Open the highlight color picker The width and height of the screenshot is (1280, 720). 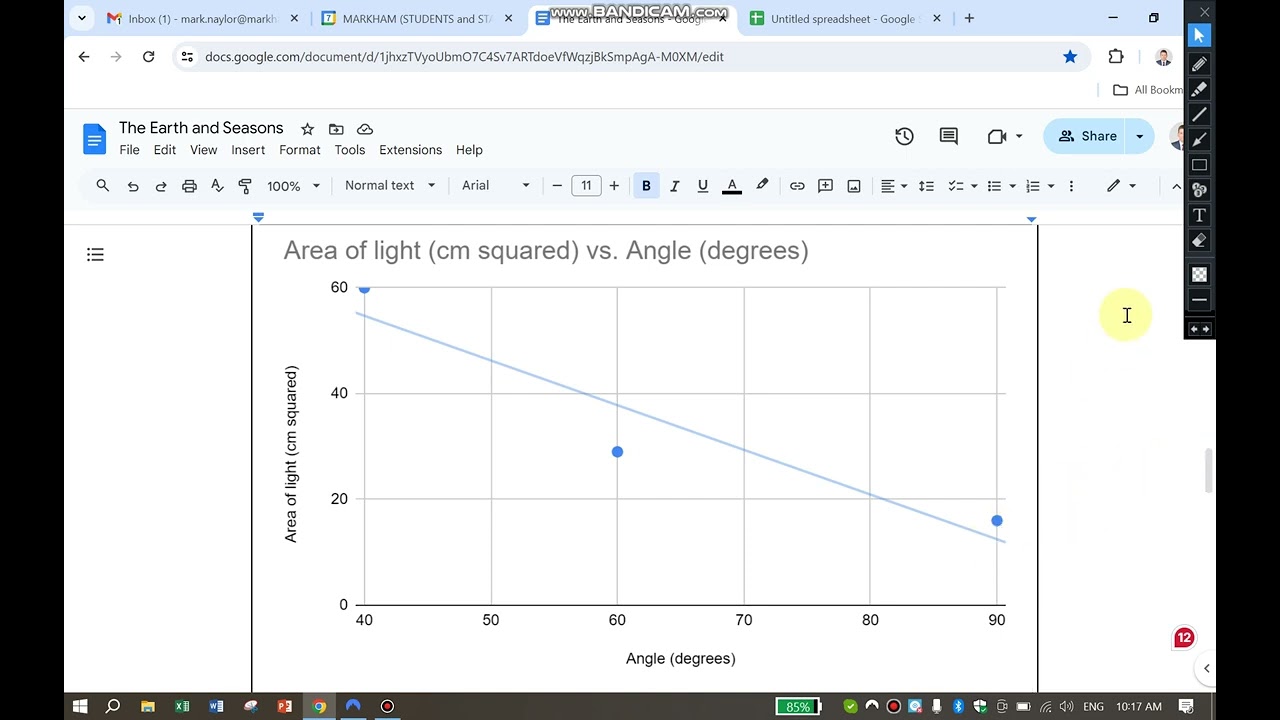click(762, 185)
